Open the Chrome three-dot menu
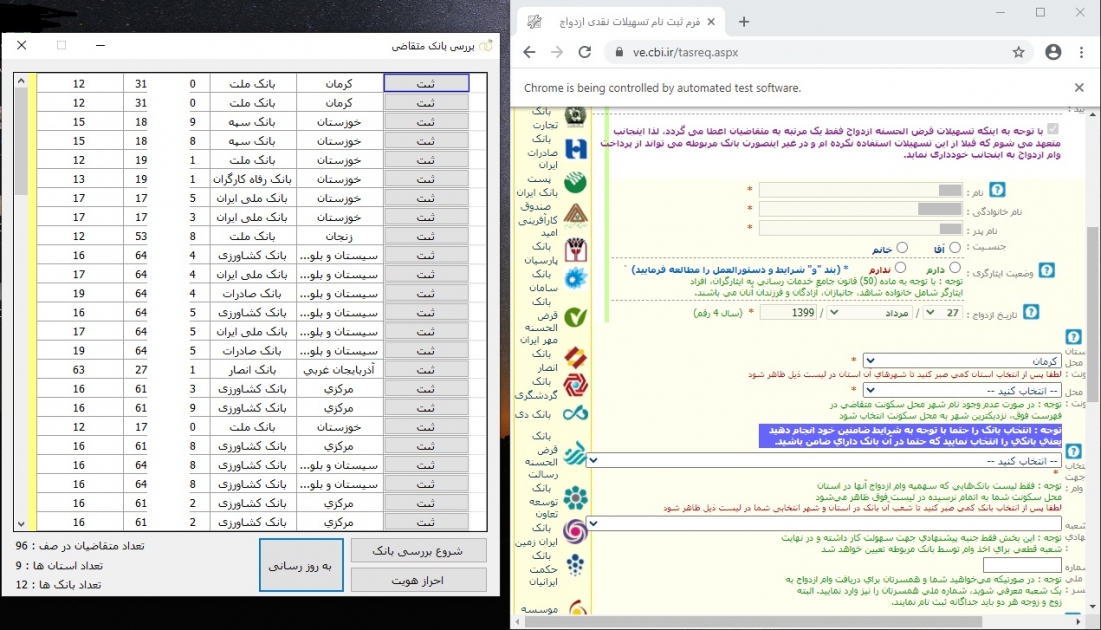This screenshot has height=630, width=1101. (x=1081, y=52)
